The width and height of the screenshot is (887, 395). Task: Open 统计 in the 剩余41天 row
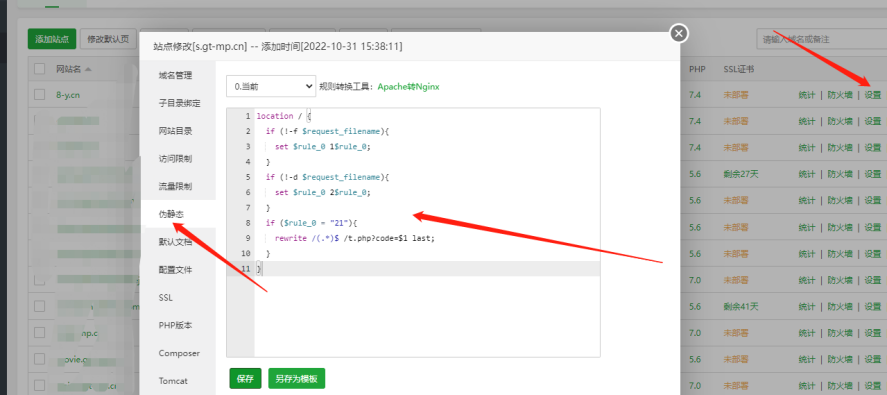click(x=807, y=306)
